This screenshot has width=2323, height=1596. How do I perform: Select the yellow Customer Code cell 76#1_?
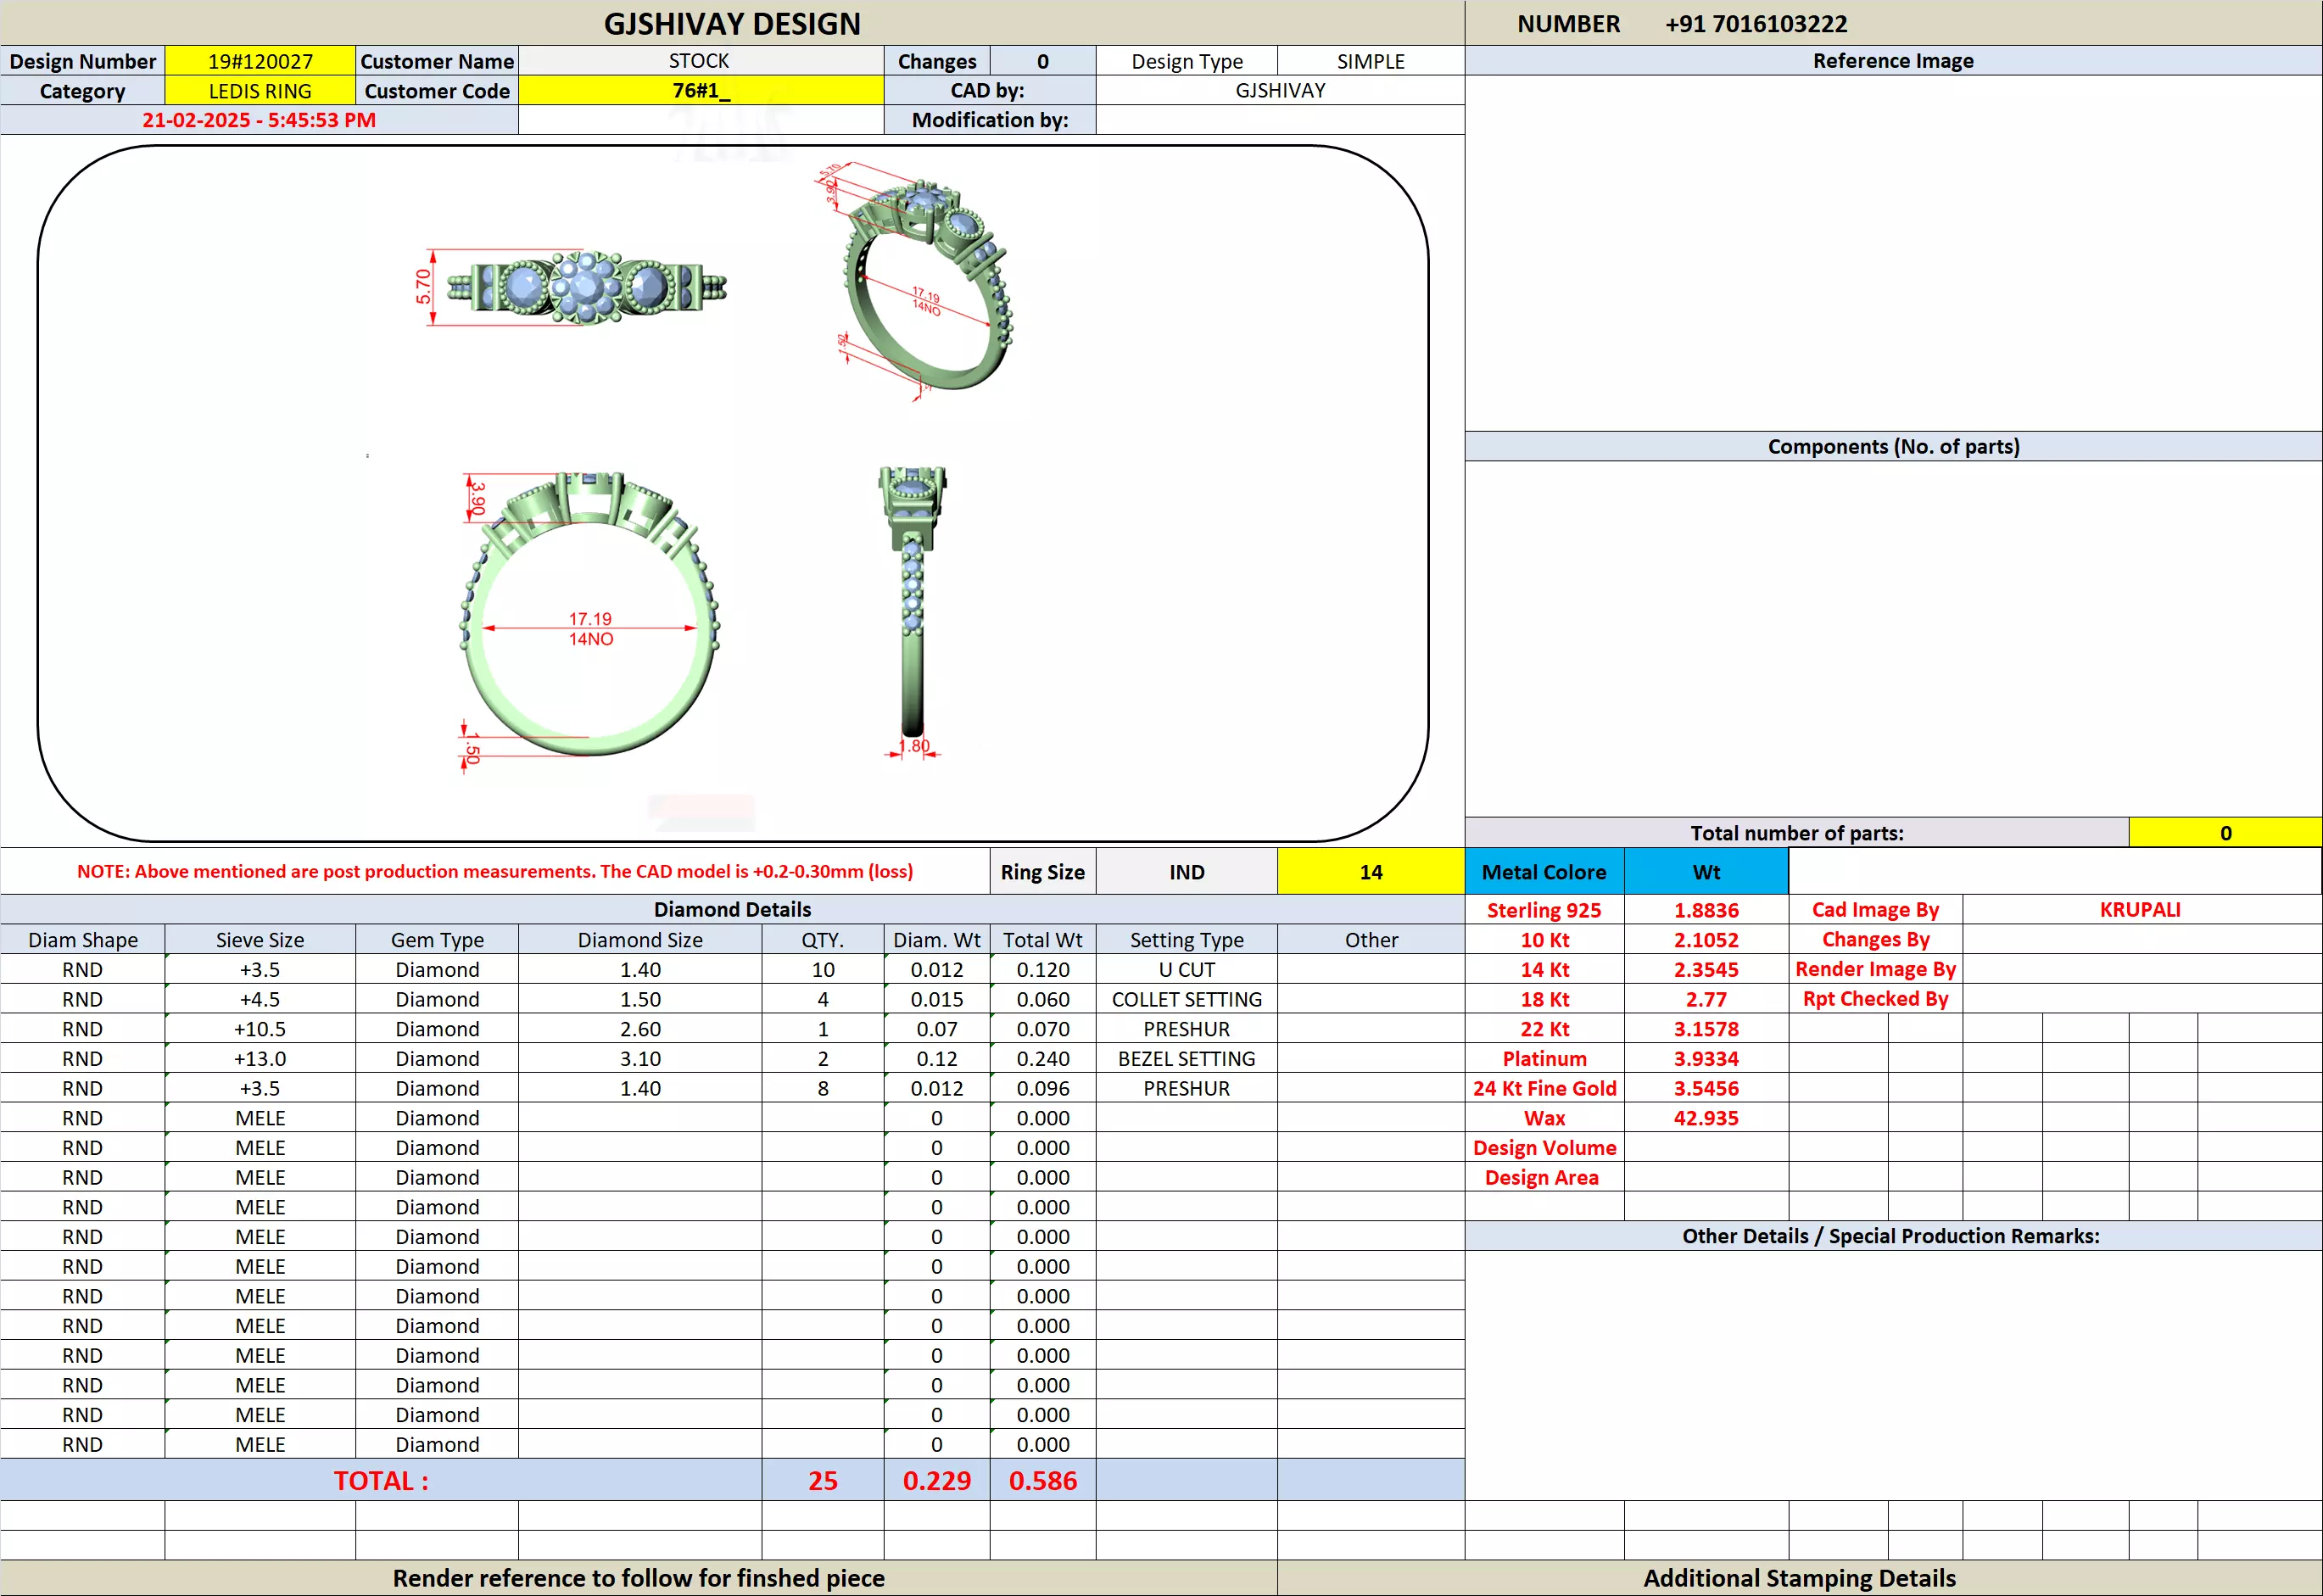(700, 91)
